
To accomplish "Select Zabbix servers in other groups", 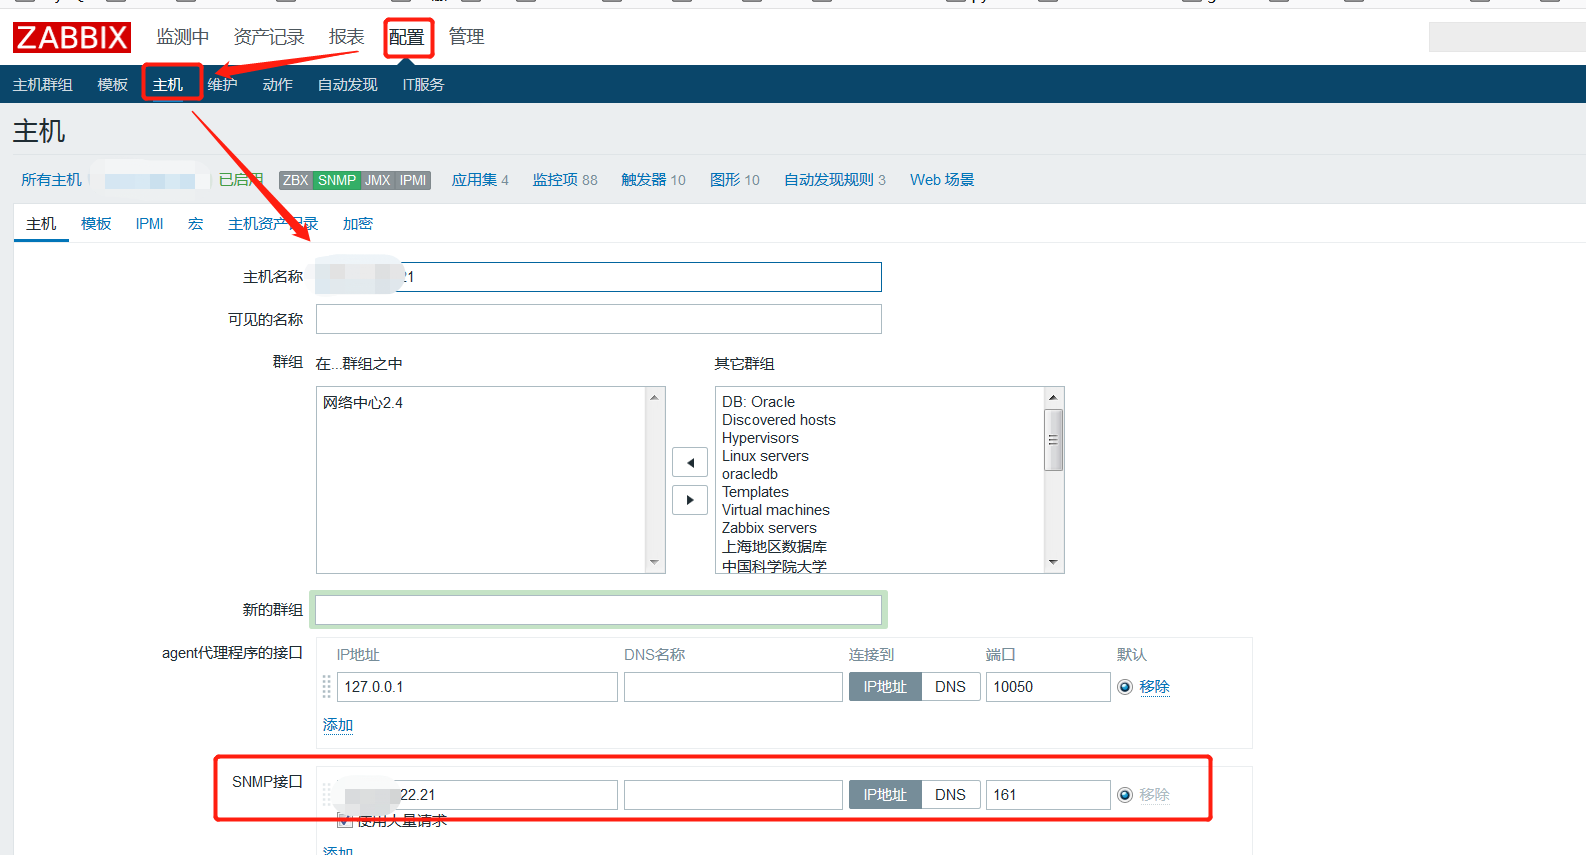I will click(x=769, y=528).
